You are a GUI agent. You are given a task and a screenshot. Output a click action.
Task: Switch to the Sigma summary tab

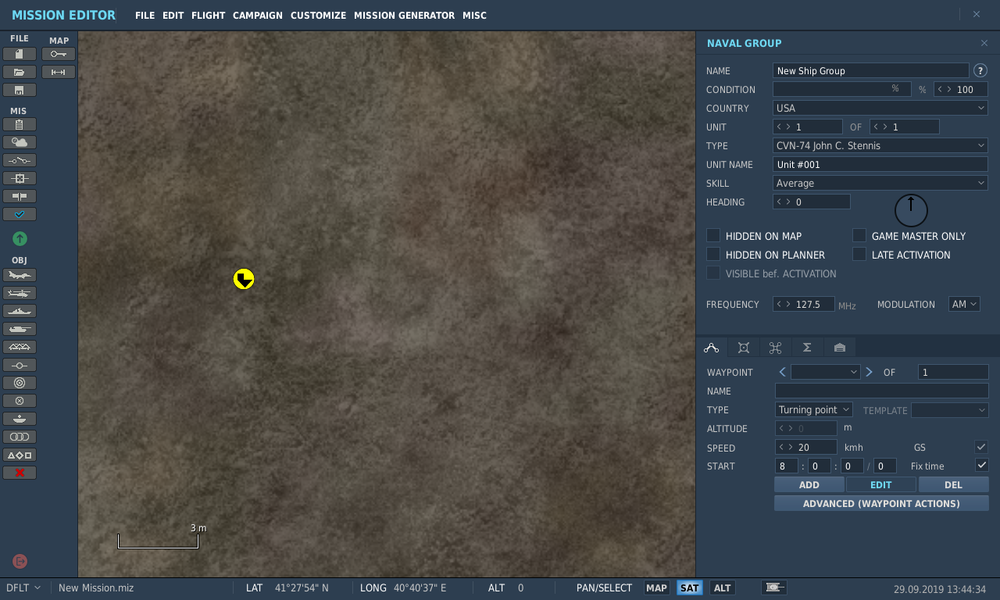click(x=807, y=348)
